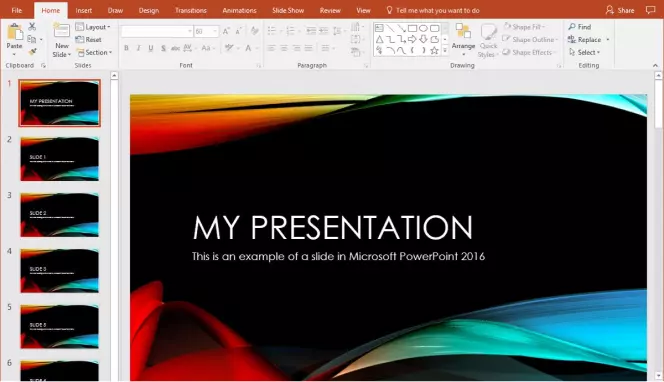Open the Design tab
The width and height of the screenshot is (664, 382).
[149, 10]
